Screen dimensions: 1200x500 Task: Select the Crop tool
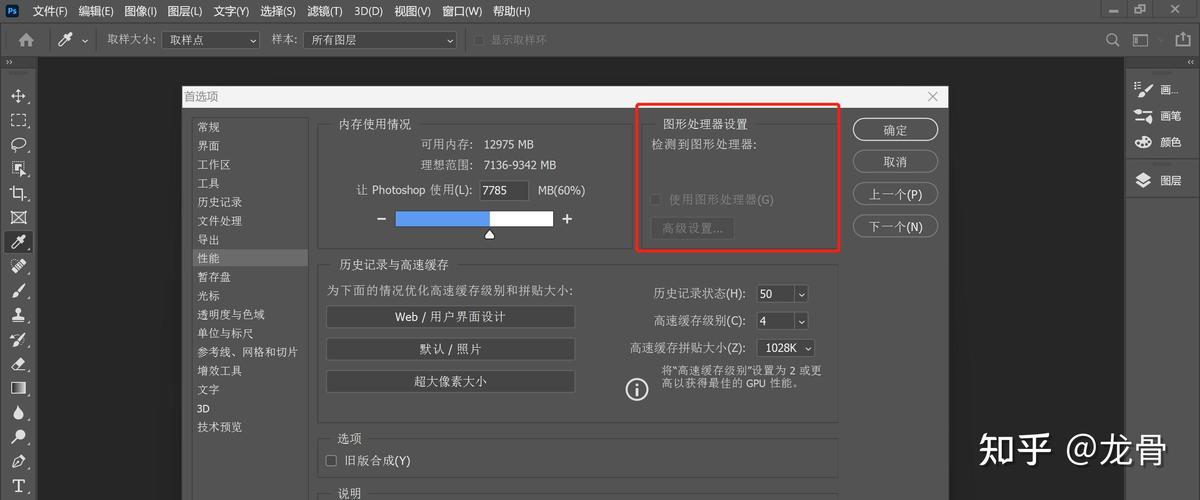(x=18, y=193)
